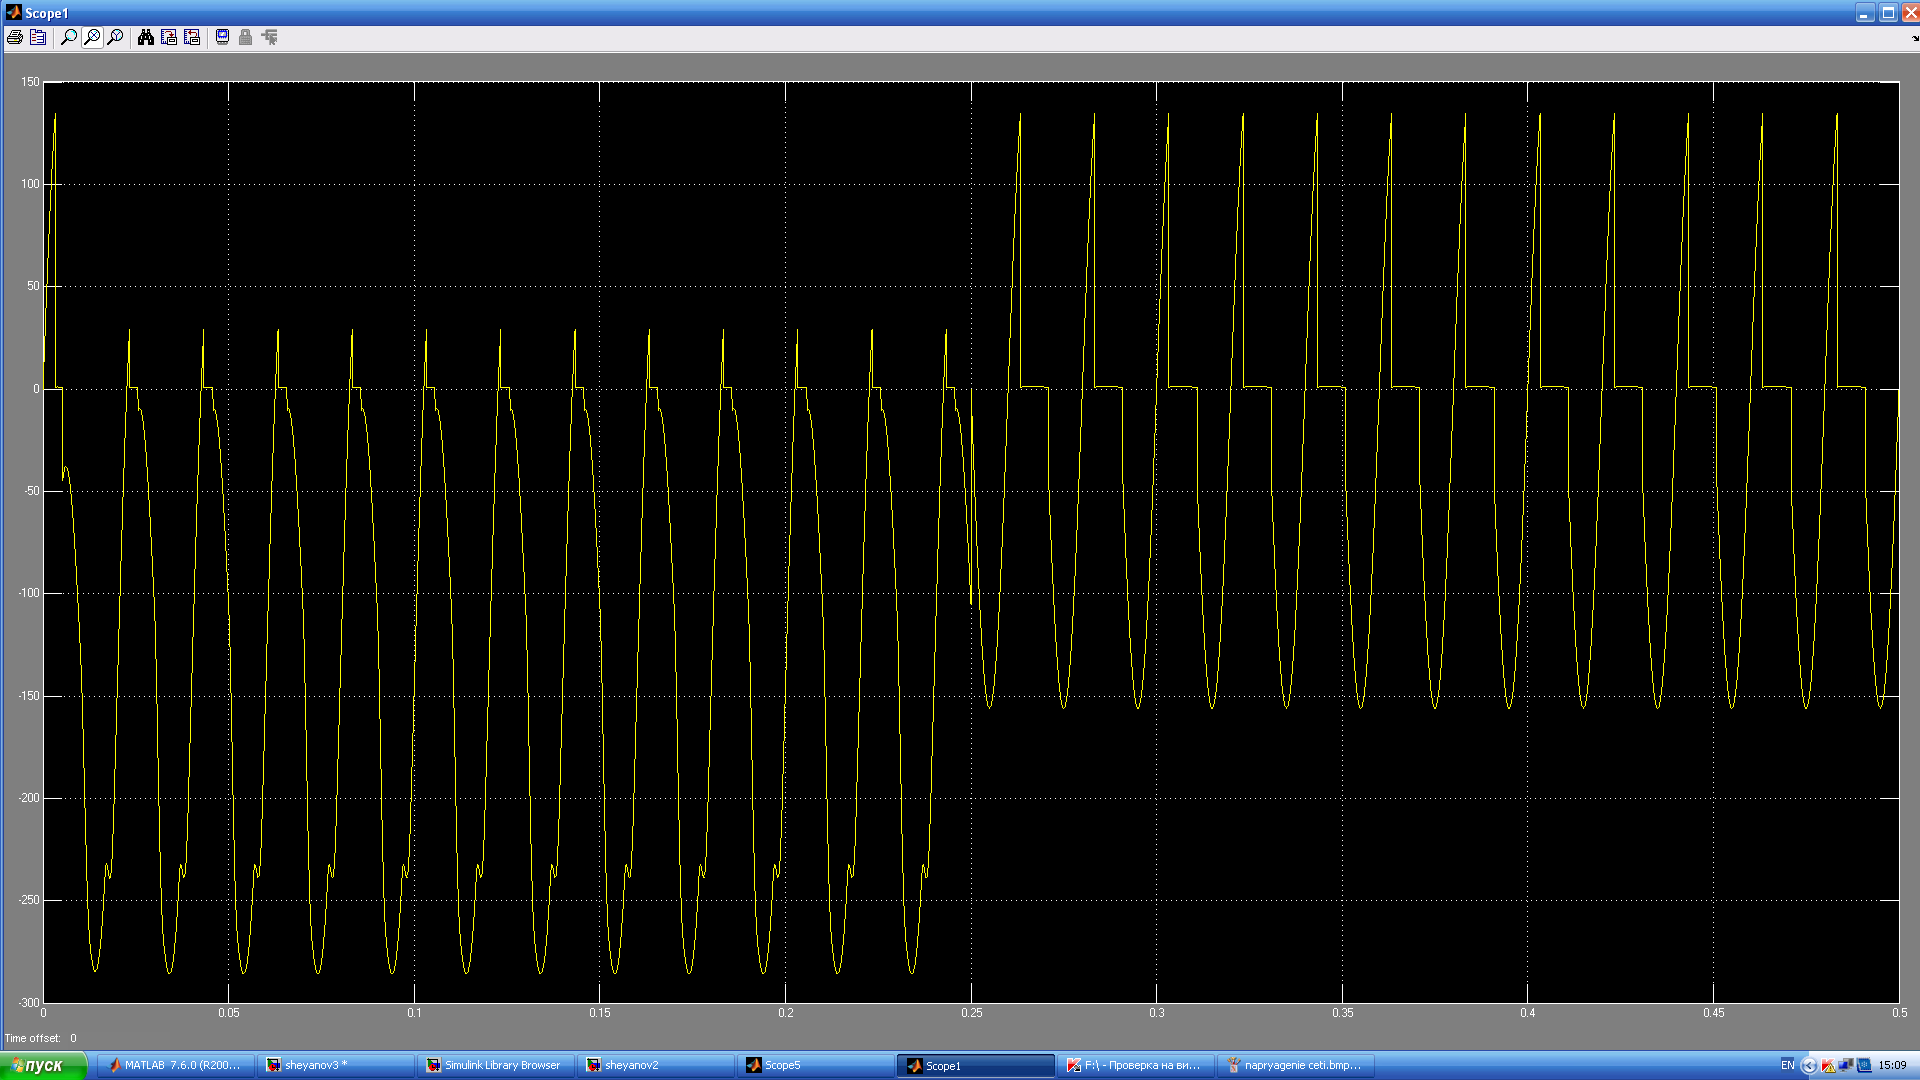Switch to sheyanov3 taskbar window
The width and height of the screenshot is (1920, 1080).
pos(335,1065)
